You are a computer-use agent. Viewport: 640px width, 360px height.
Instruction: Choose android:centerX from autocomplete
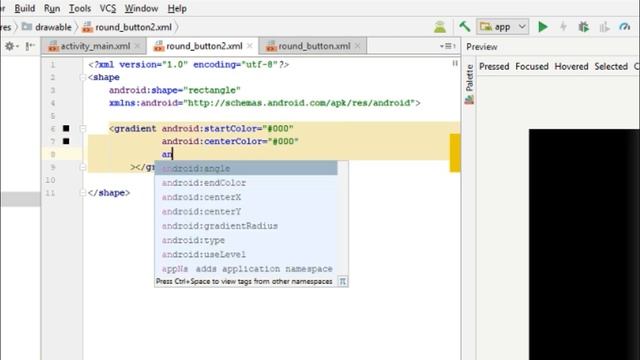pyautogui.click(x=246, y=197)
